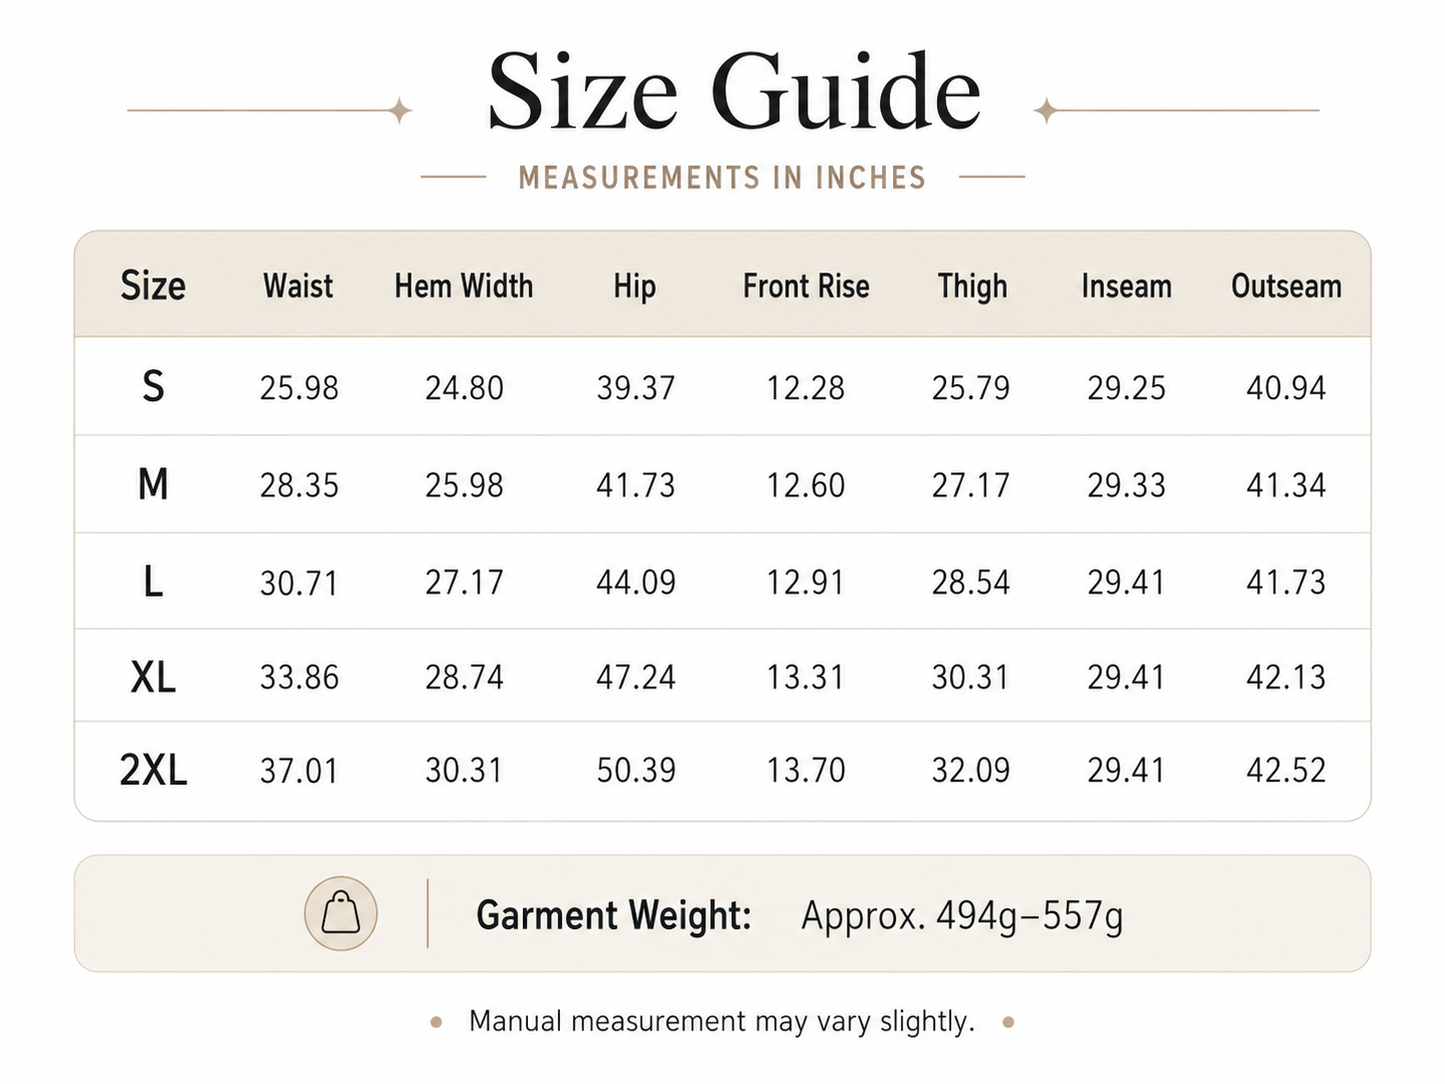Click the Garment Weight label

(x=613, y=915)
